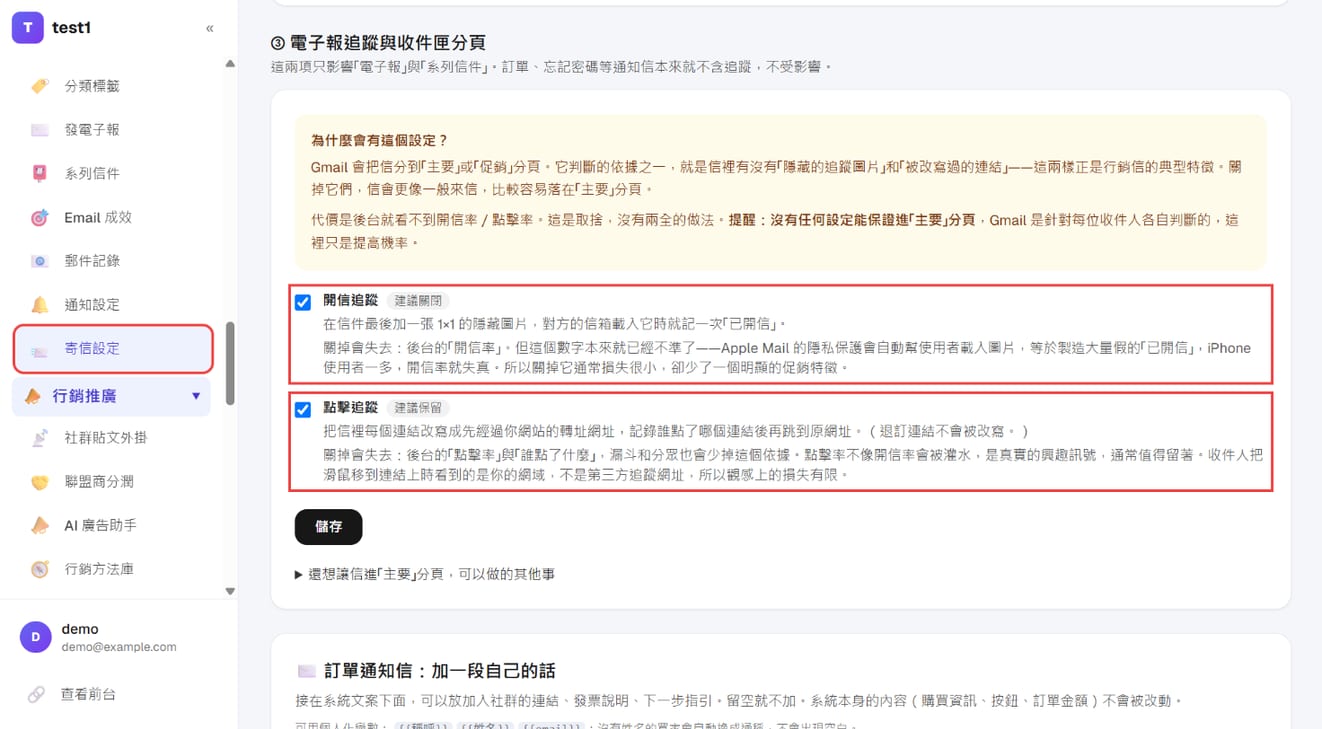Save tracking settings with 儲存 button
Viewport: 1322px width, 729px height.
[x=328, y=527]
